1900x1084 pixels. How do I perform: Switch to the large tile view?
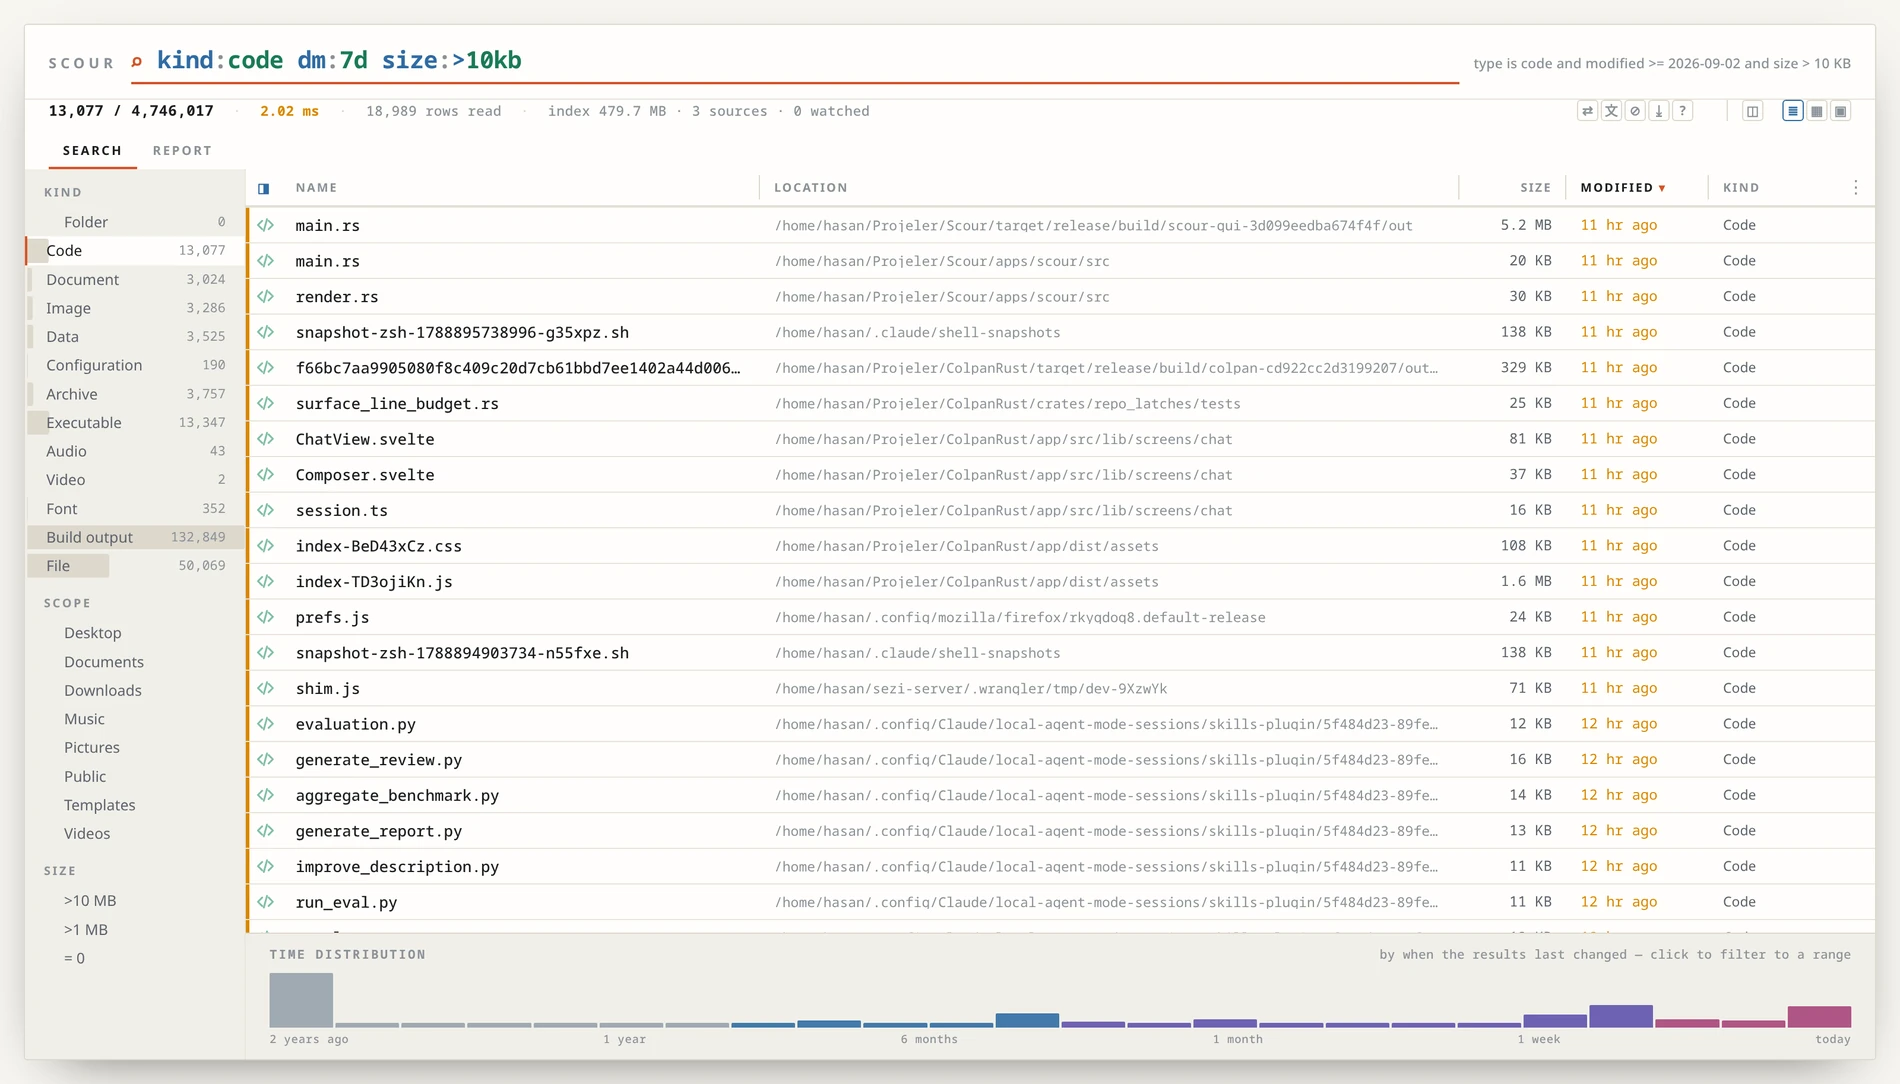[x=1841, y=111]
